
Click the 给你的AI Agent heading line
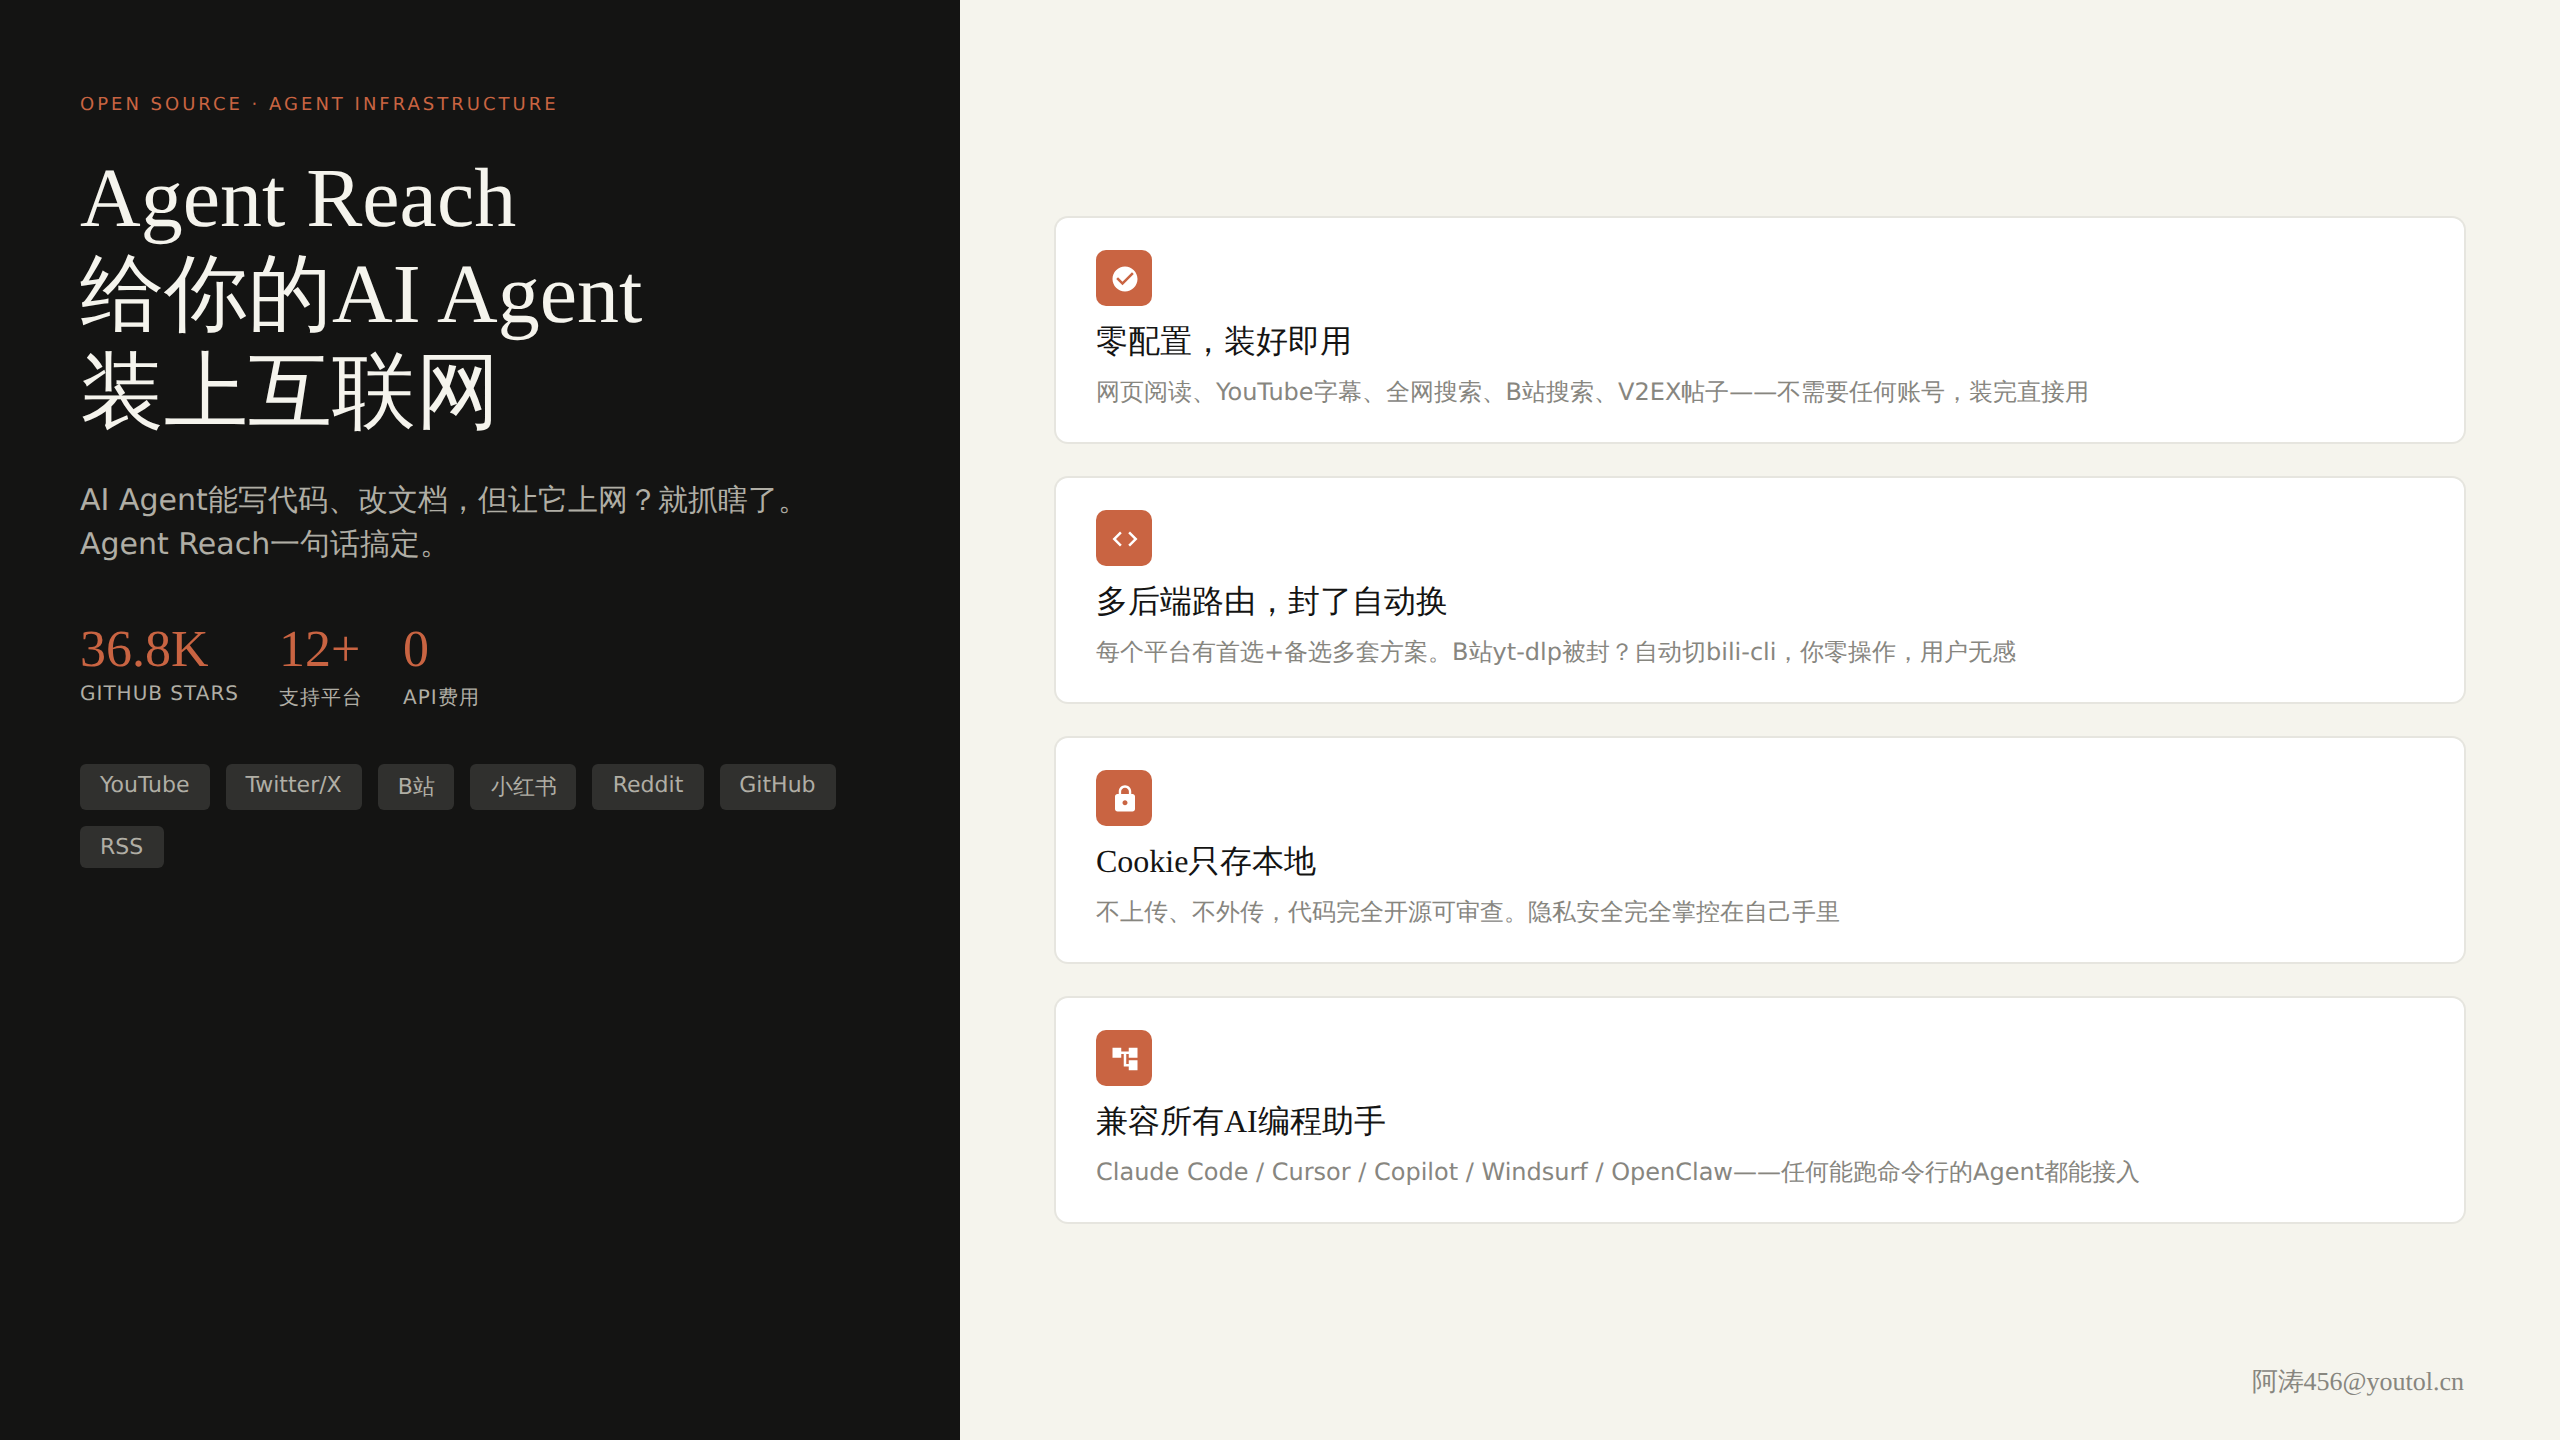pos(361,295)
